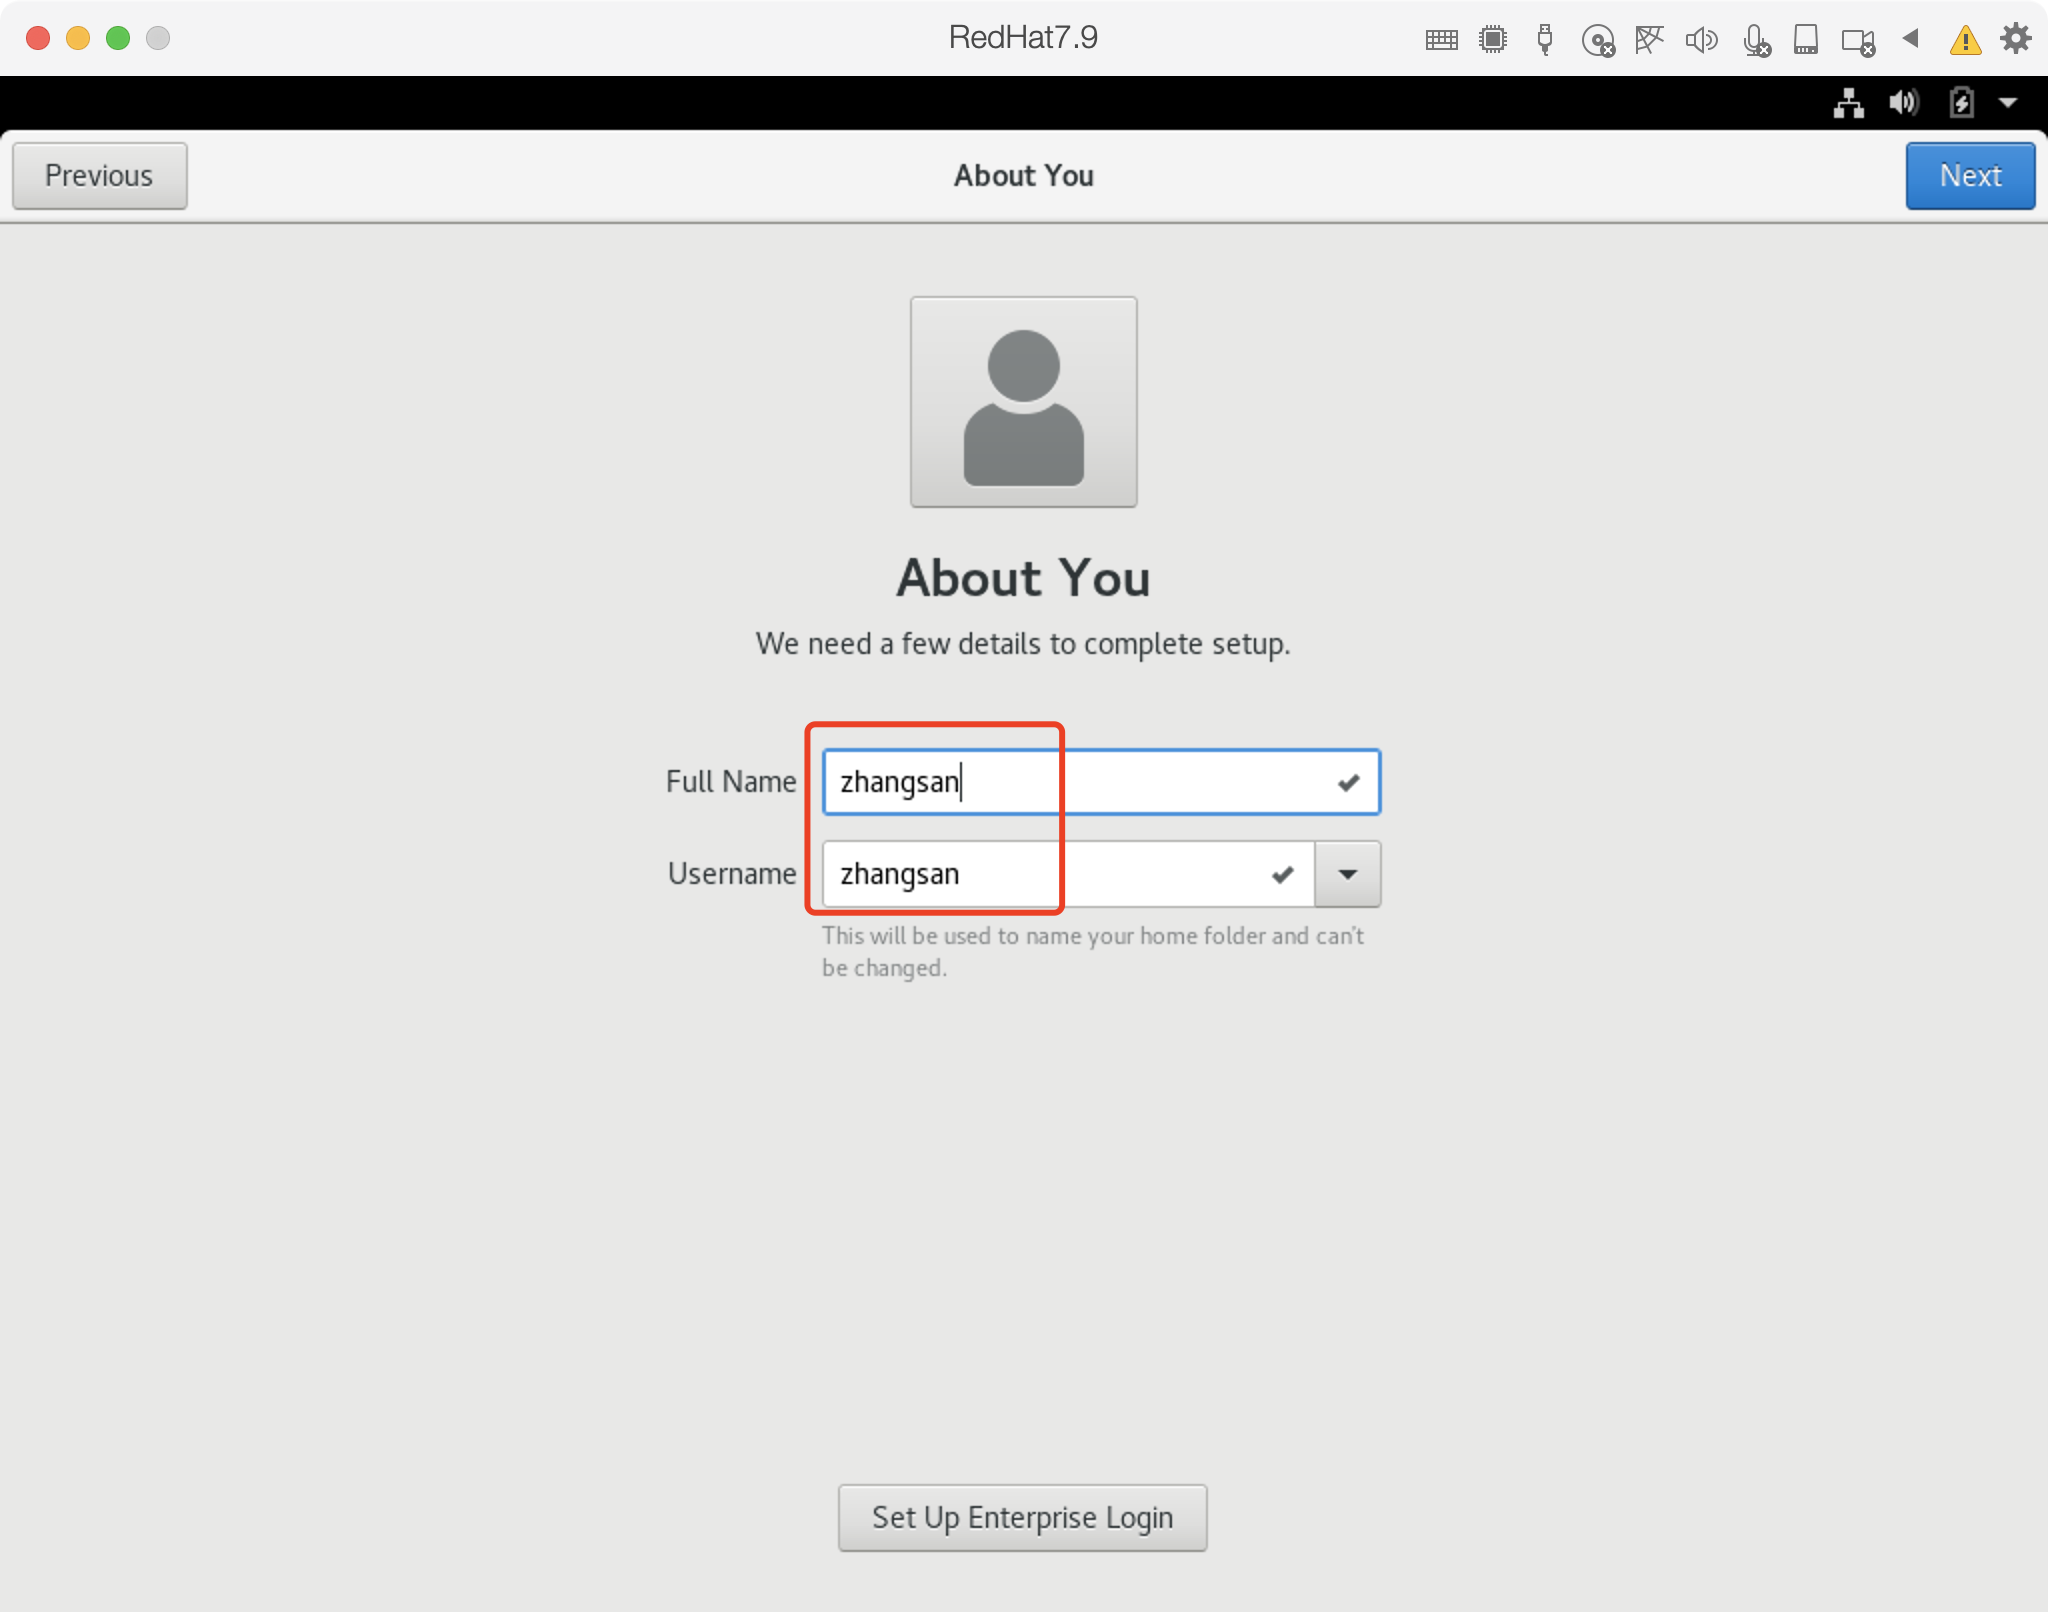Image resolution: width=2048 pixels, height=1612 pixels.
Task: Expand the Username suggestions dropdown
Action: tap(1347, 874)
